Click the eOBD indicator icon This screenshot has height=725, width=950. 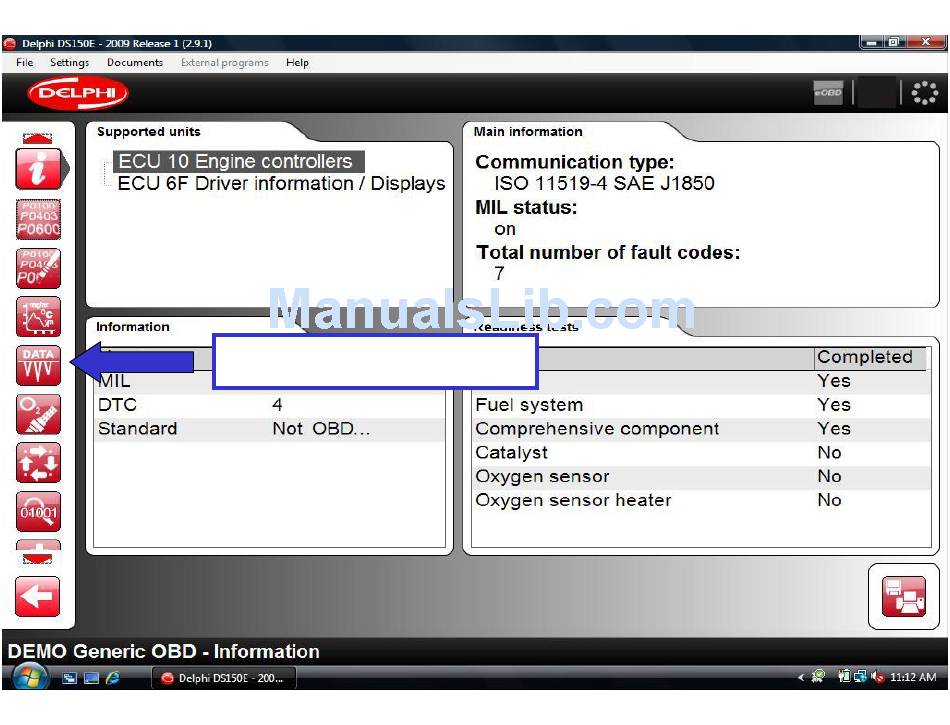coord(828,93)
